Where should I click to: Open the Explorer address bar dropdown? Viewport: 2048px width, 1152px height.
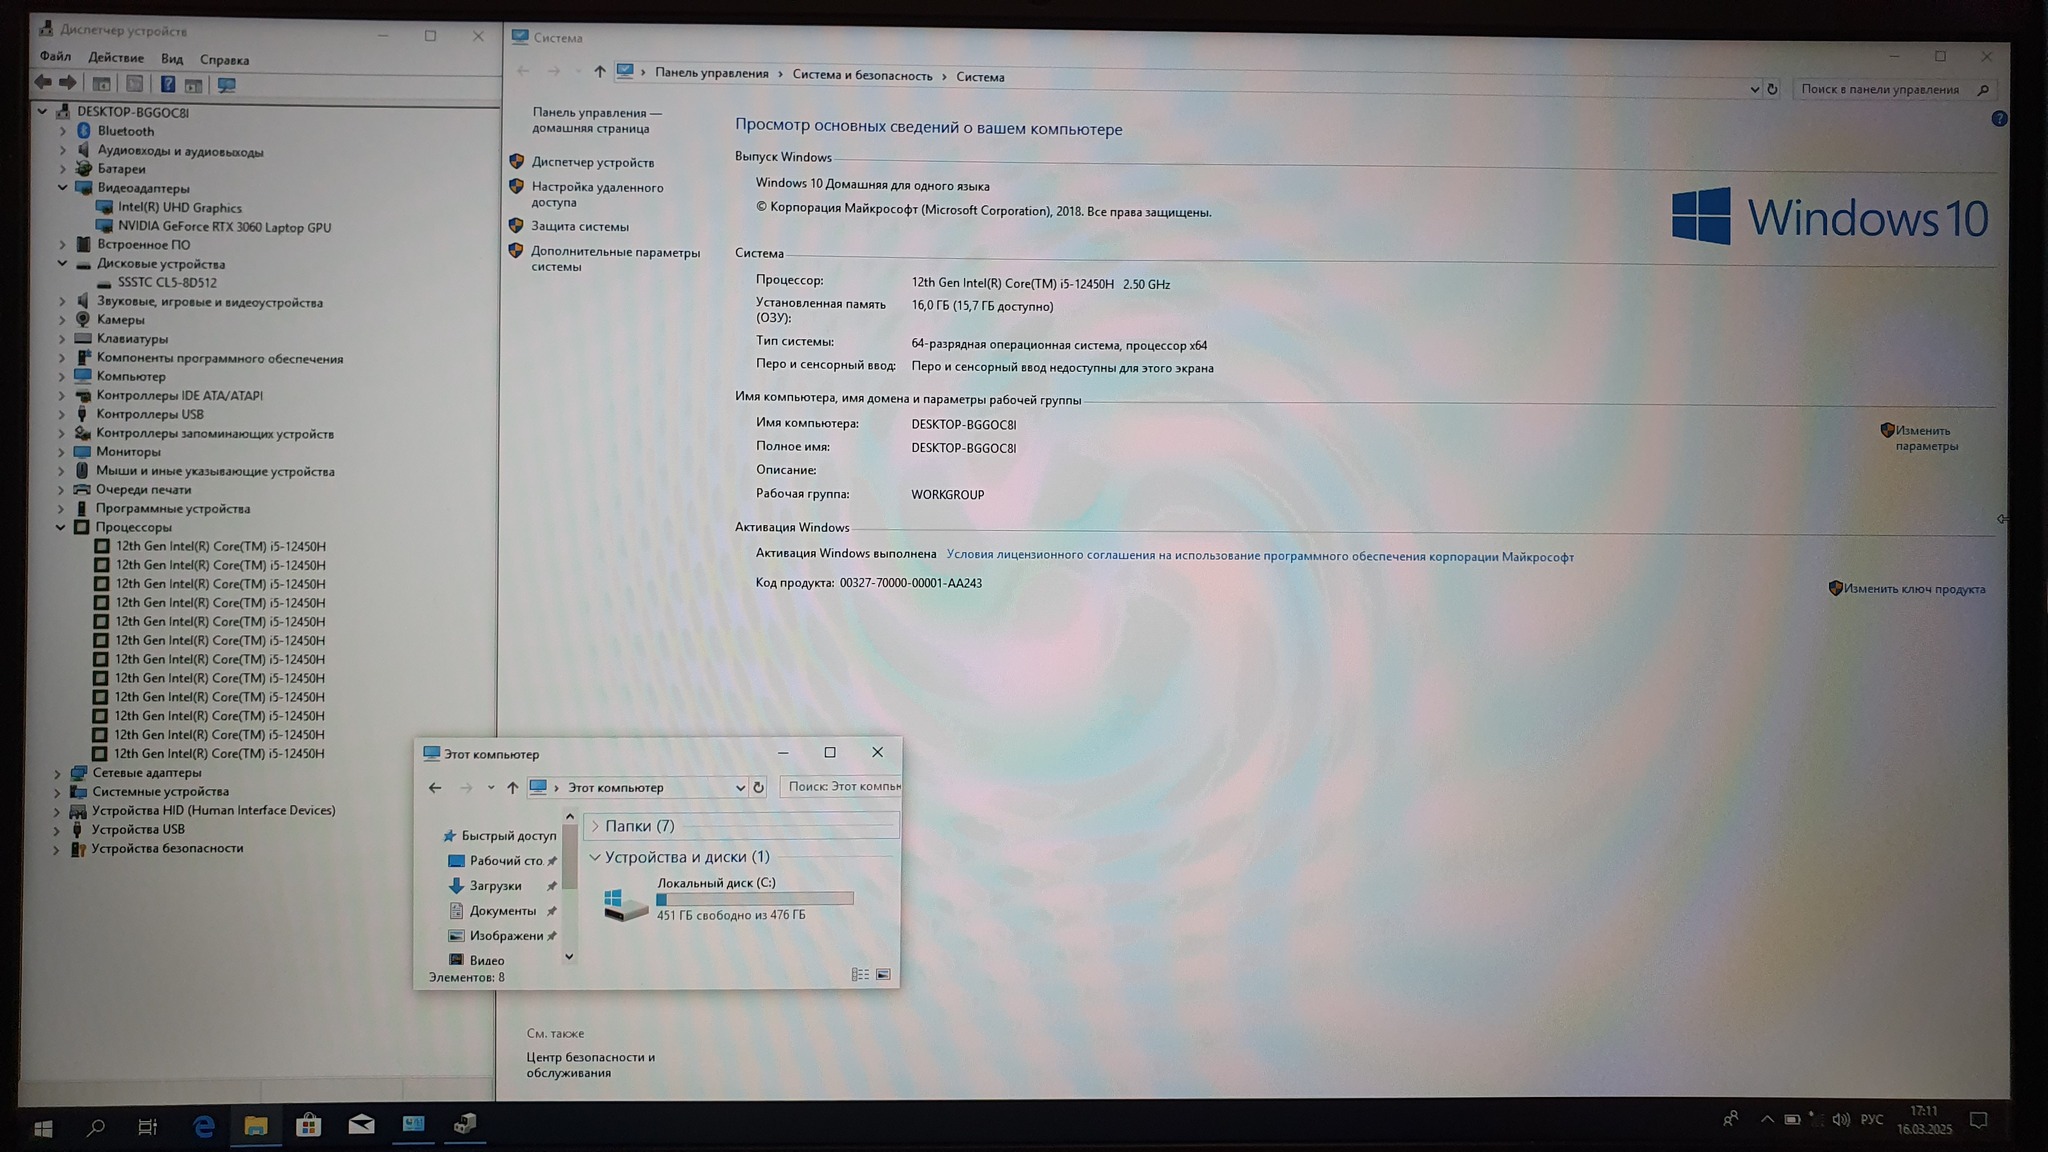(x=740, y=788)
